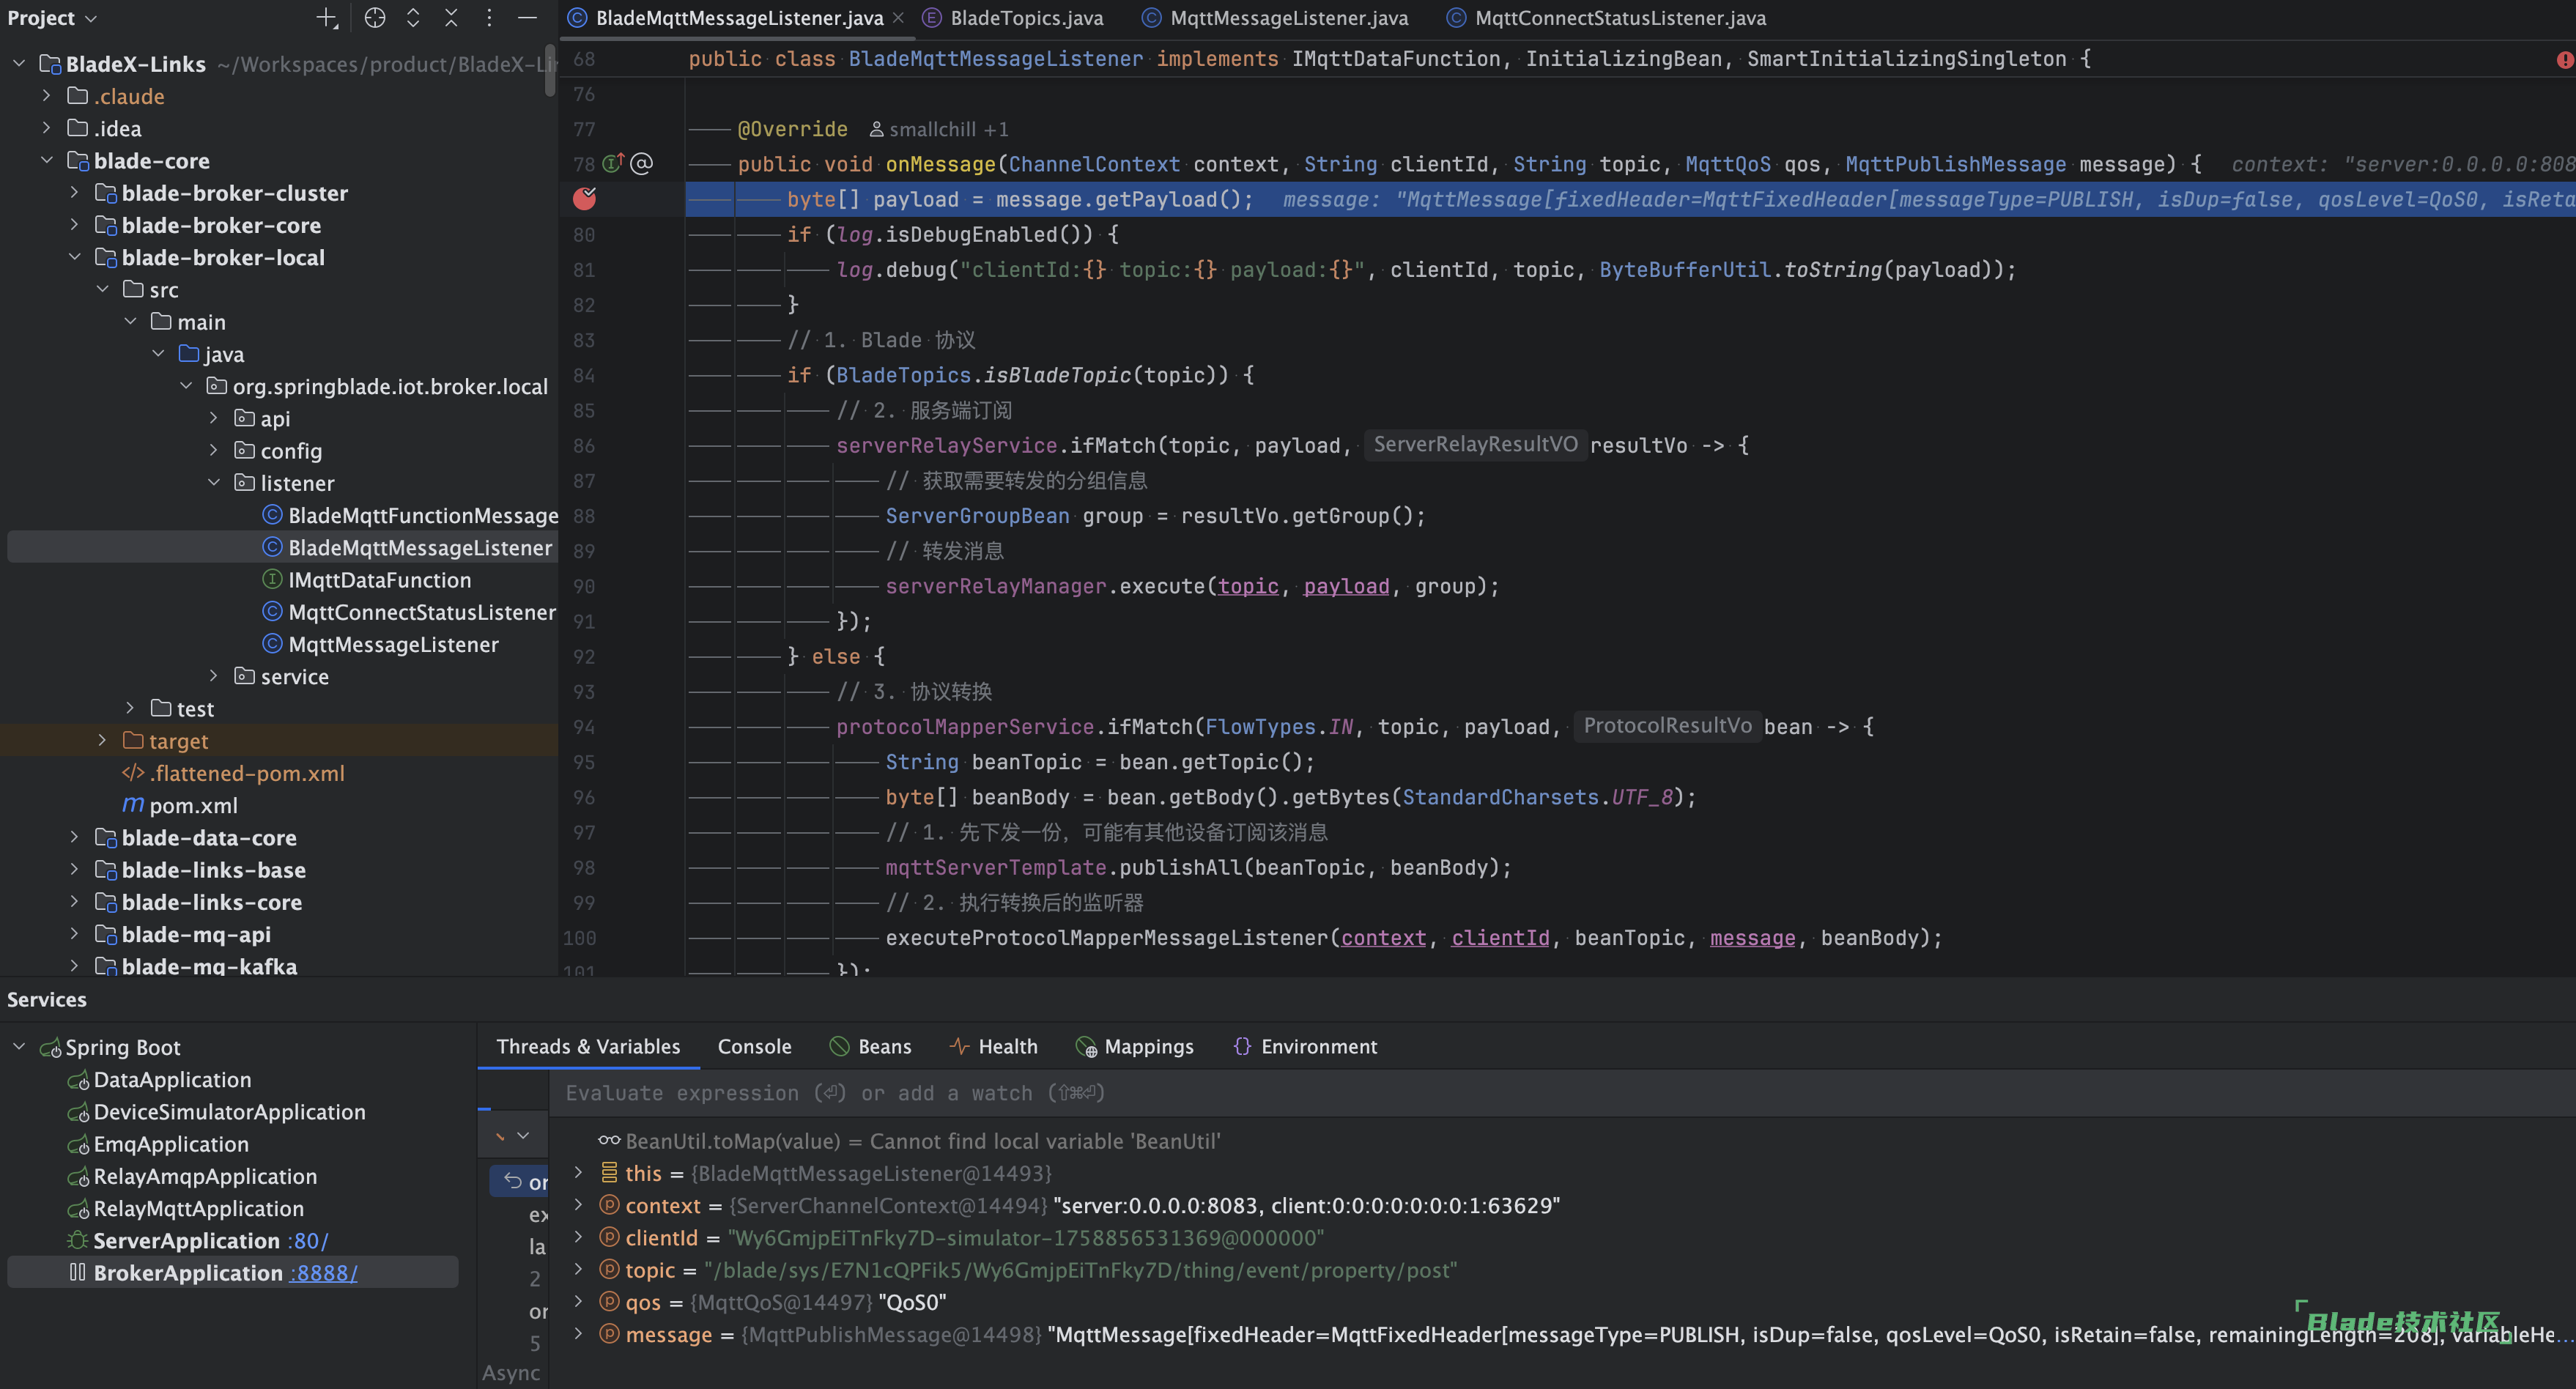Open MqttConnectStatusListener in project tree
This screenshot has height=1389, width=2576.
point(409,612)
